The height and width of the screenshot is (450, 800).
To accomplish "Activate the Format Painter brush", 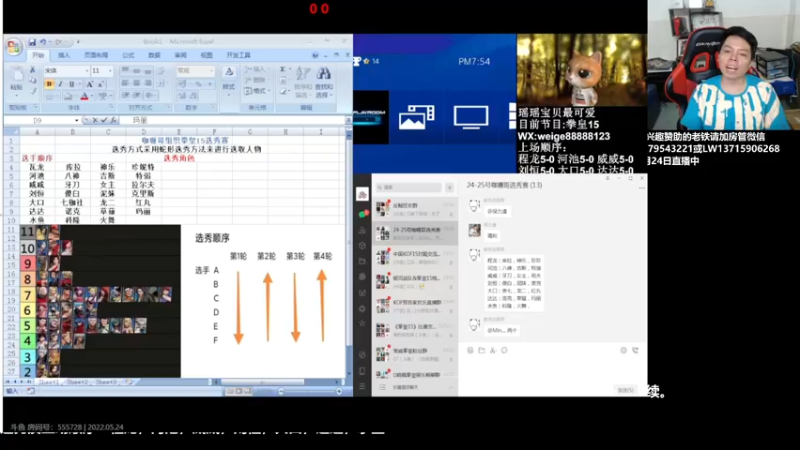I will (33, 91).
